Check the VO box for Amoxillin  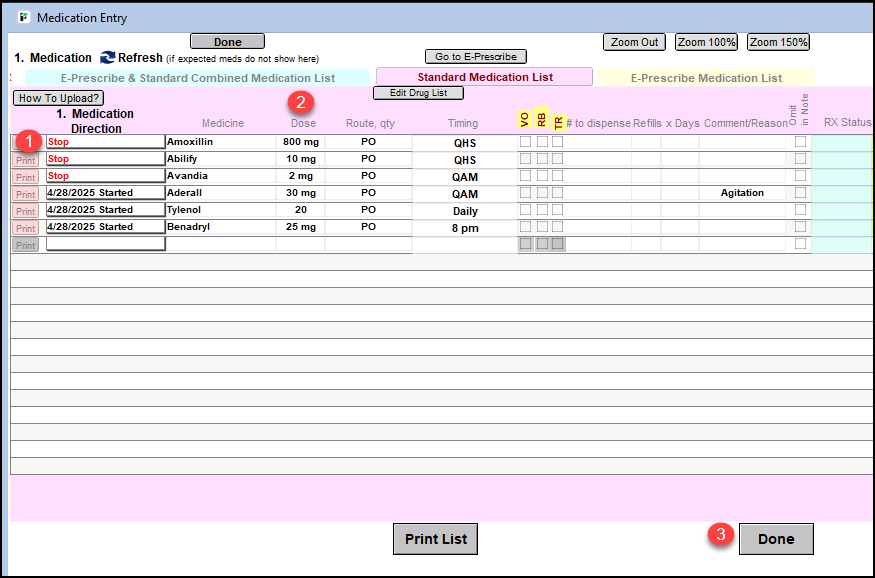(x=525, y=142)
